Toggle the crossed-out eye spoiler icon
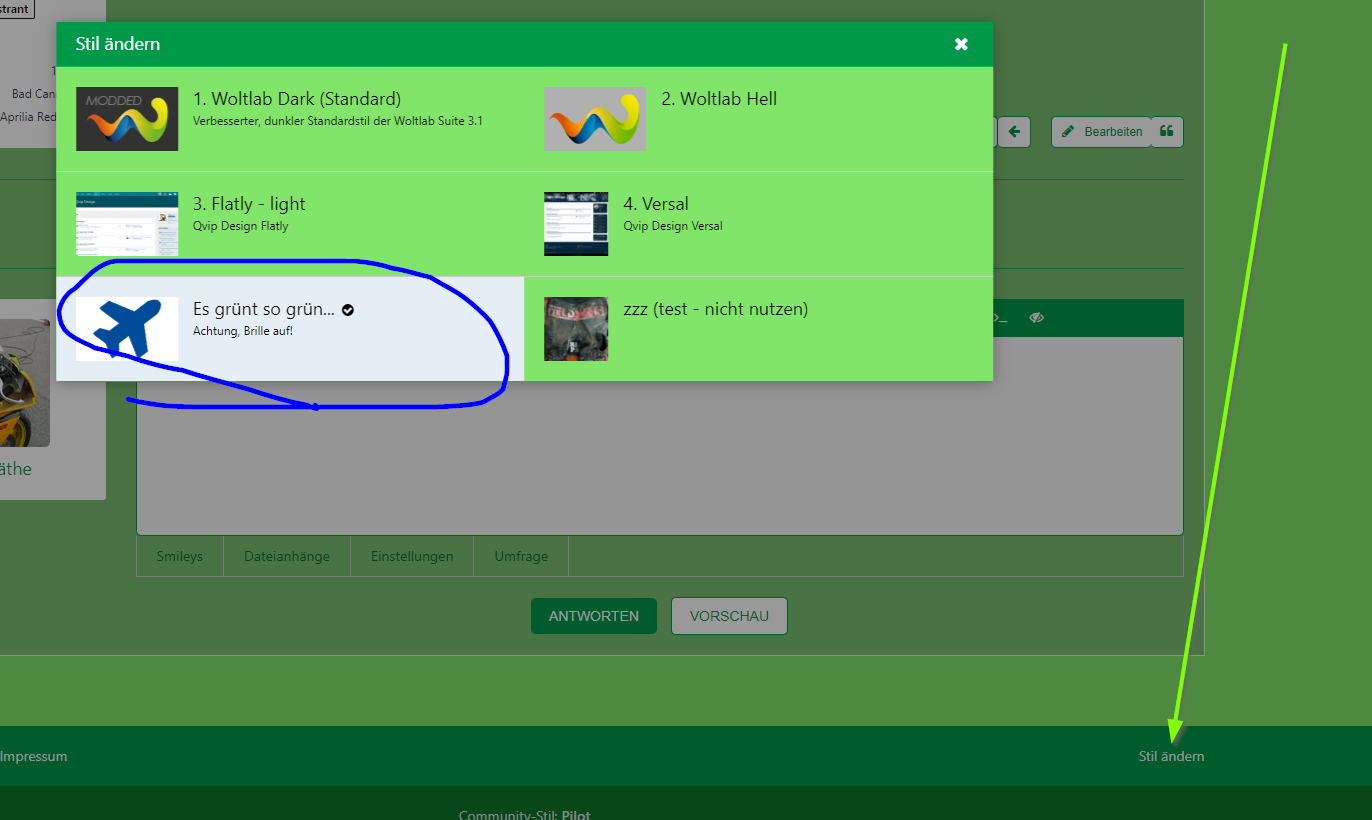Screen dimensions: 1372x820 [x=1036, y=318]
